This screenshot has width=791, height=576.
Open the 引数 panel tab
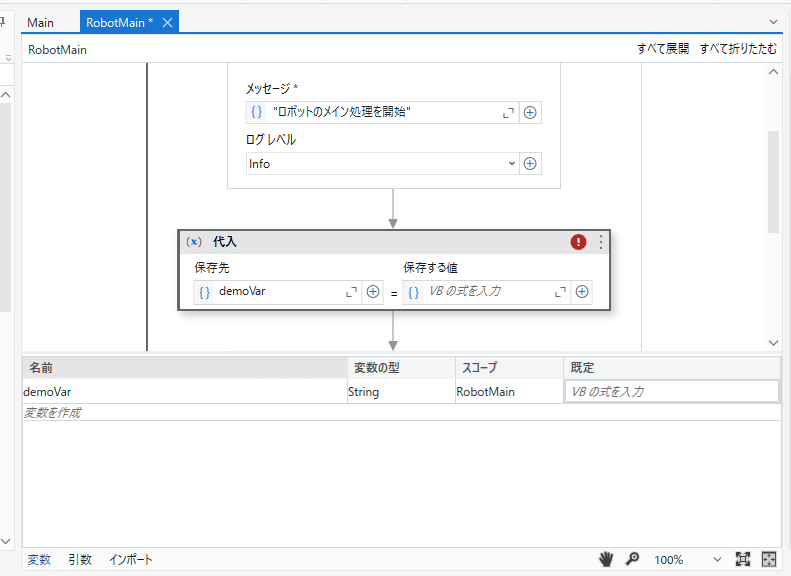click(x=80, y=559)
